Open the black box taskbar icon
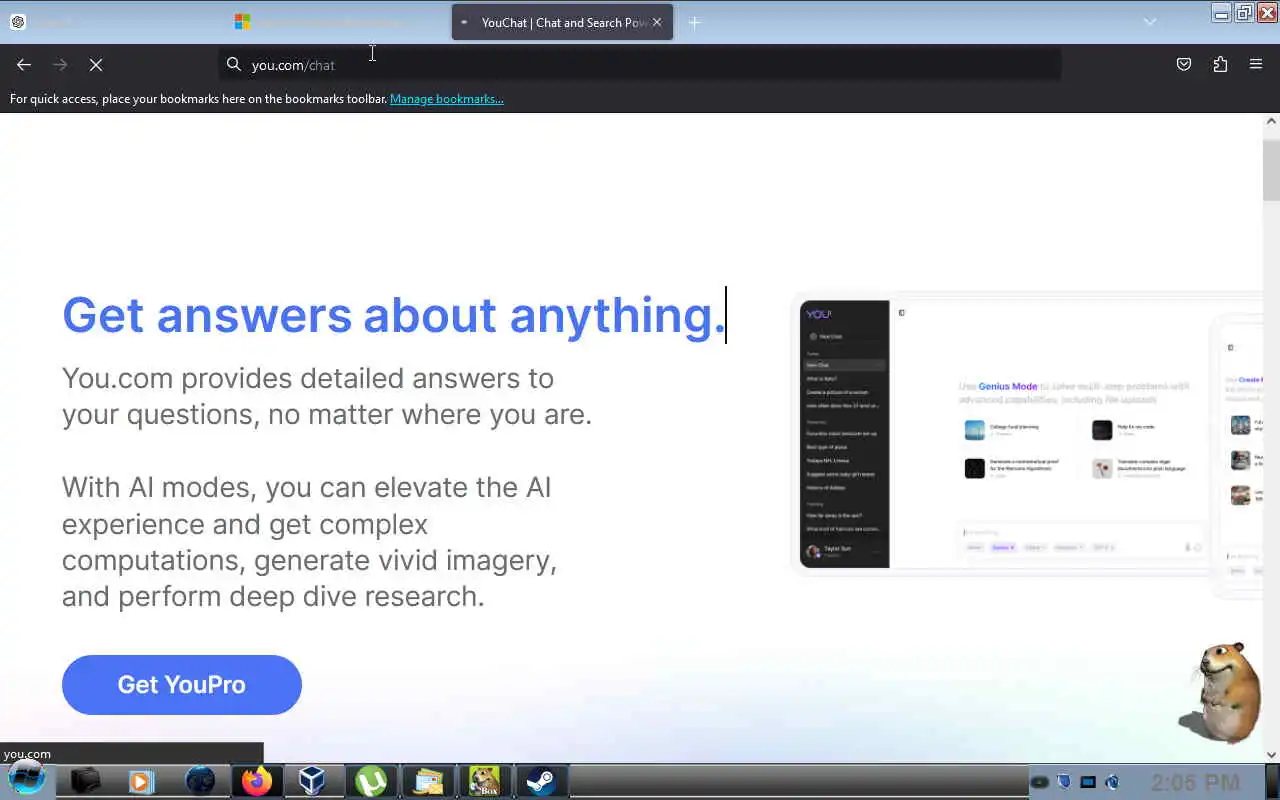This screenshot has width=1280, height=800. [86, 781]
